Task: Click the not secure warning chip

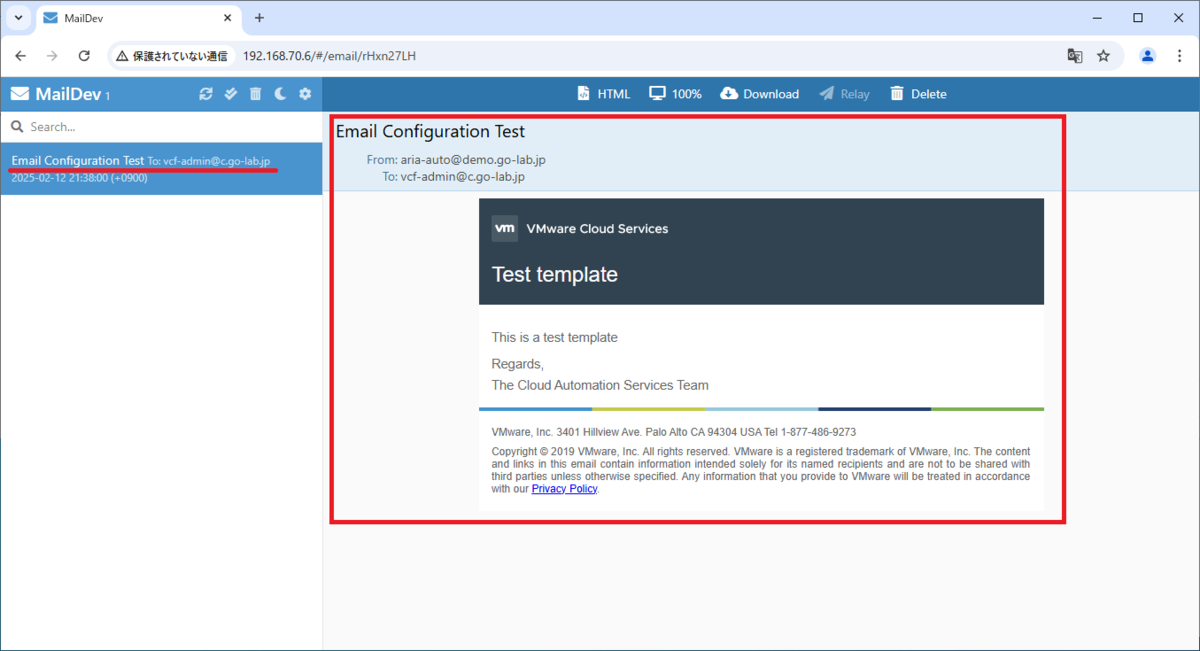Action: [x=172, y=56]
